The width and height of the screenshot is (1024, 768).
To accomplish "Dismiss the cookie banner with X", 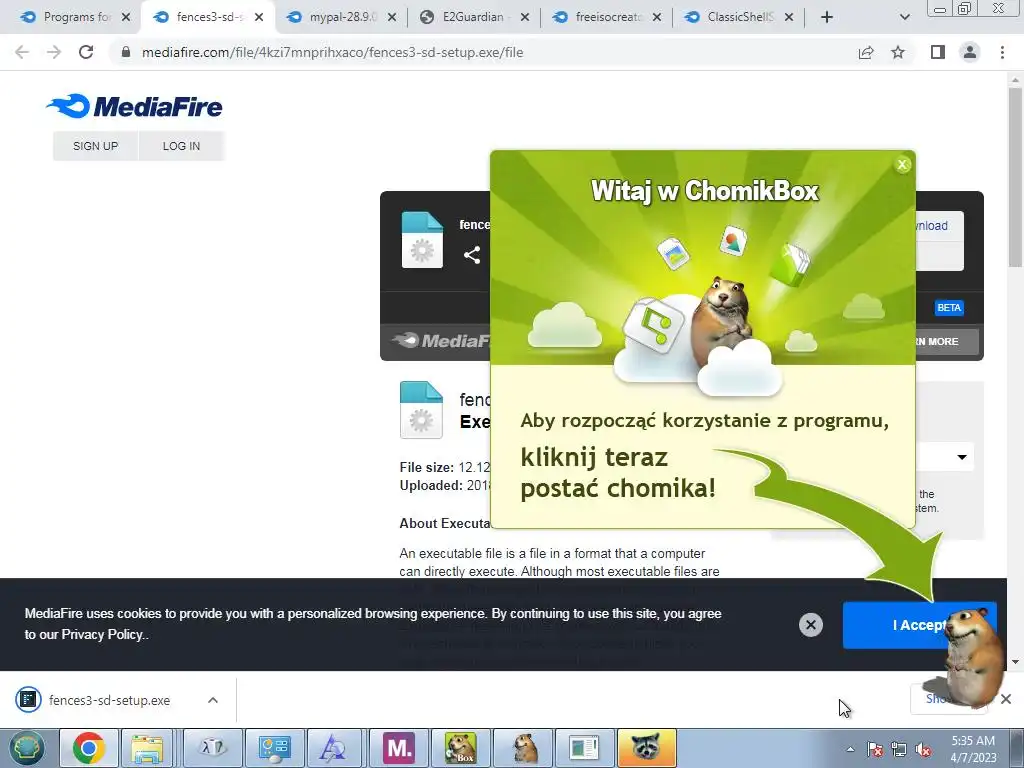I will click(x=810, y=625).
